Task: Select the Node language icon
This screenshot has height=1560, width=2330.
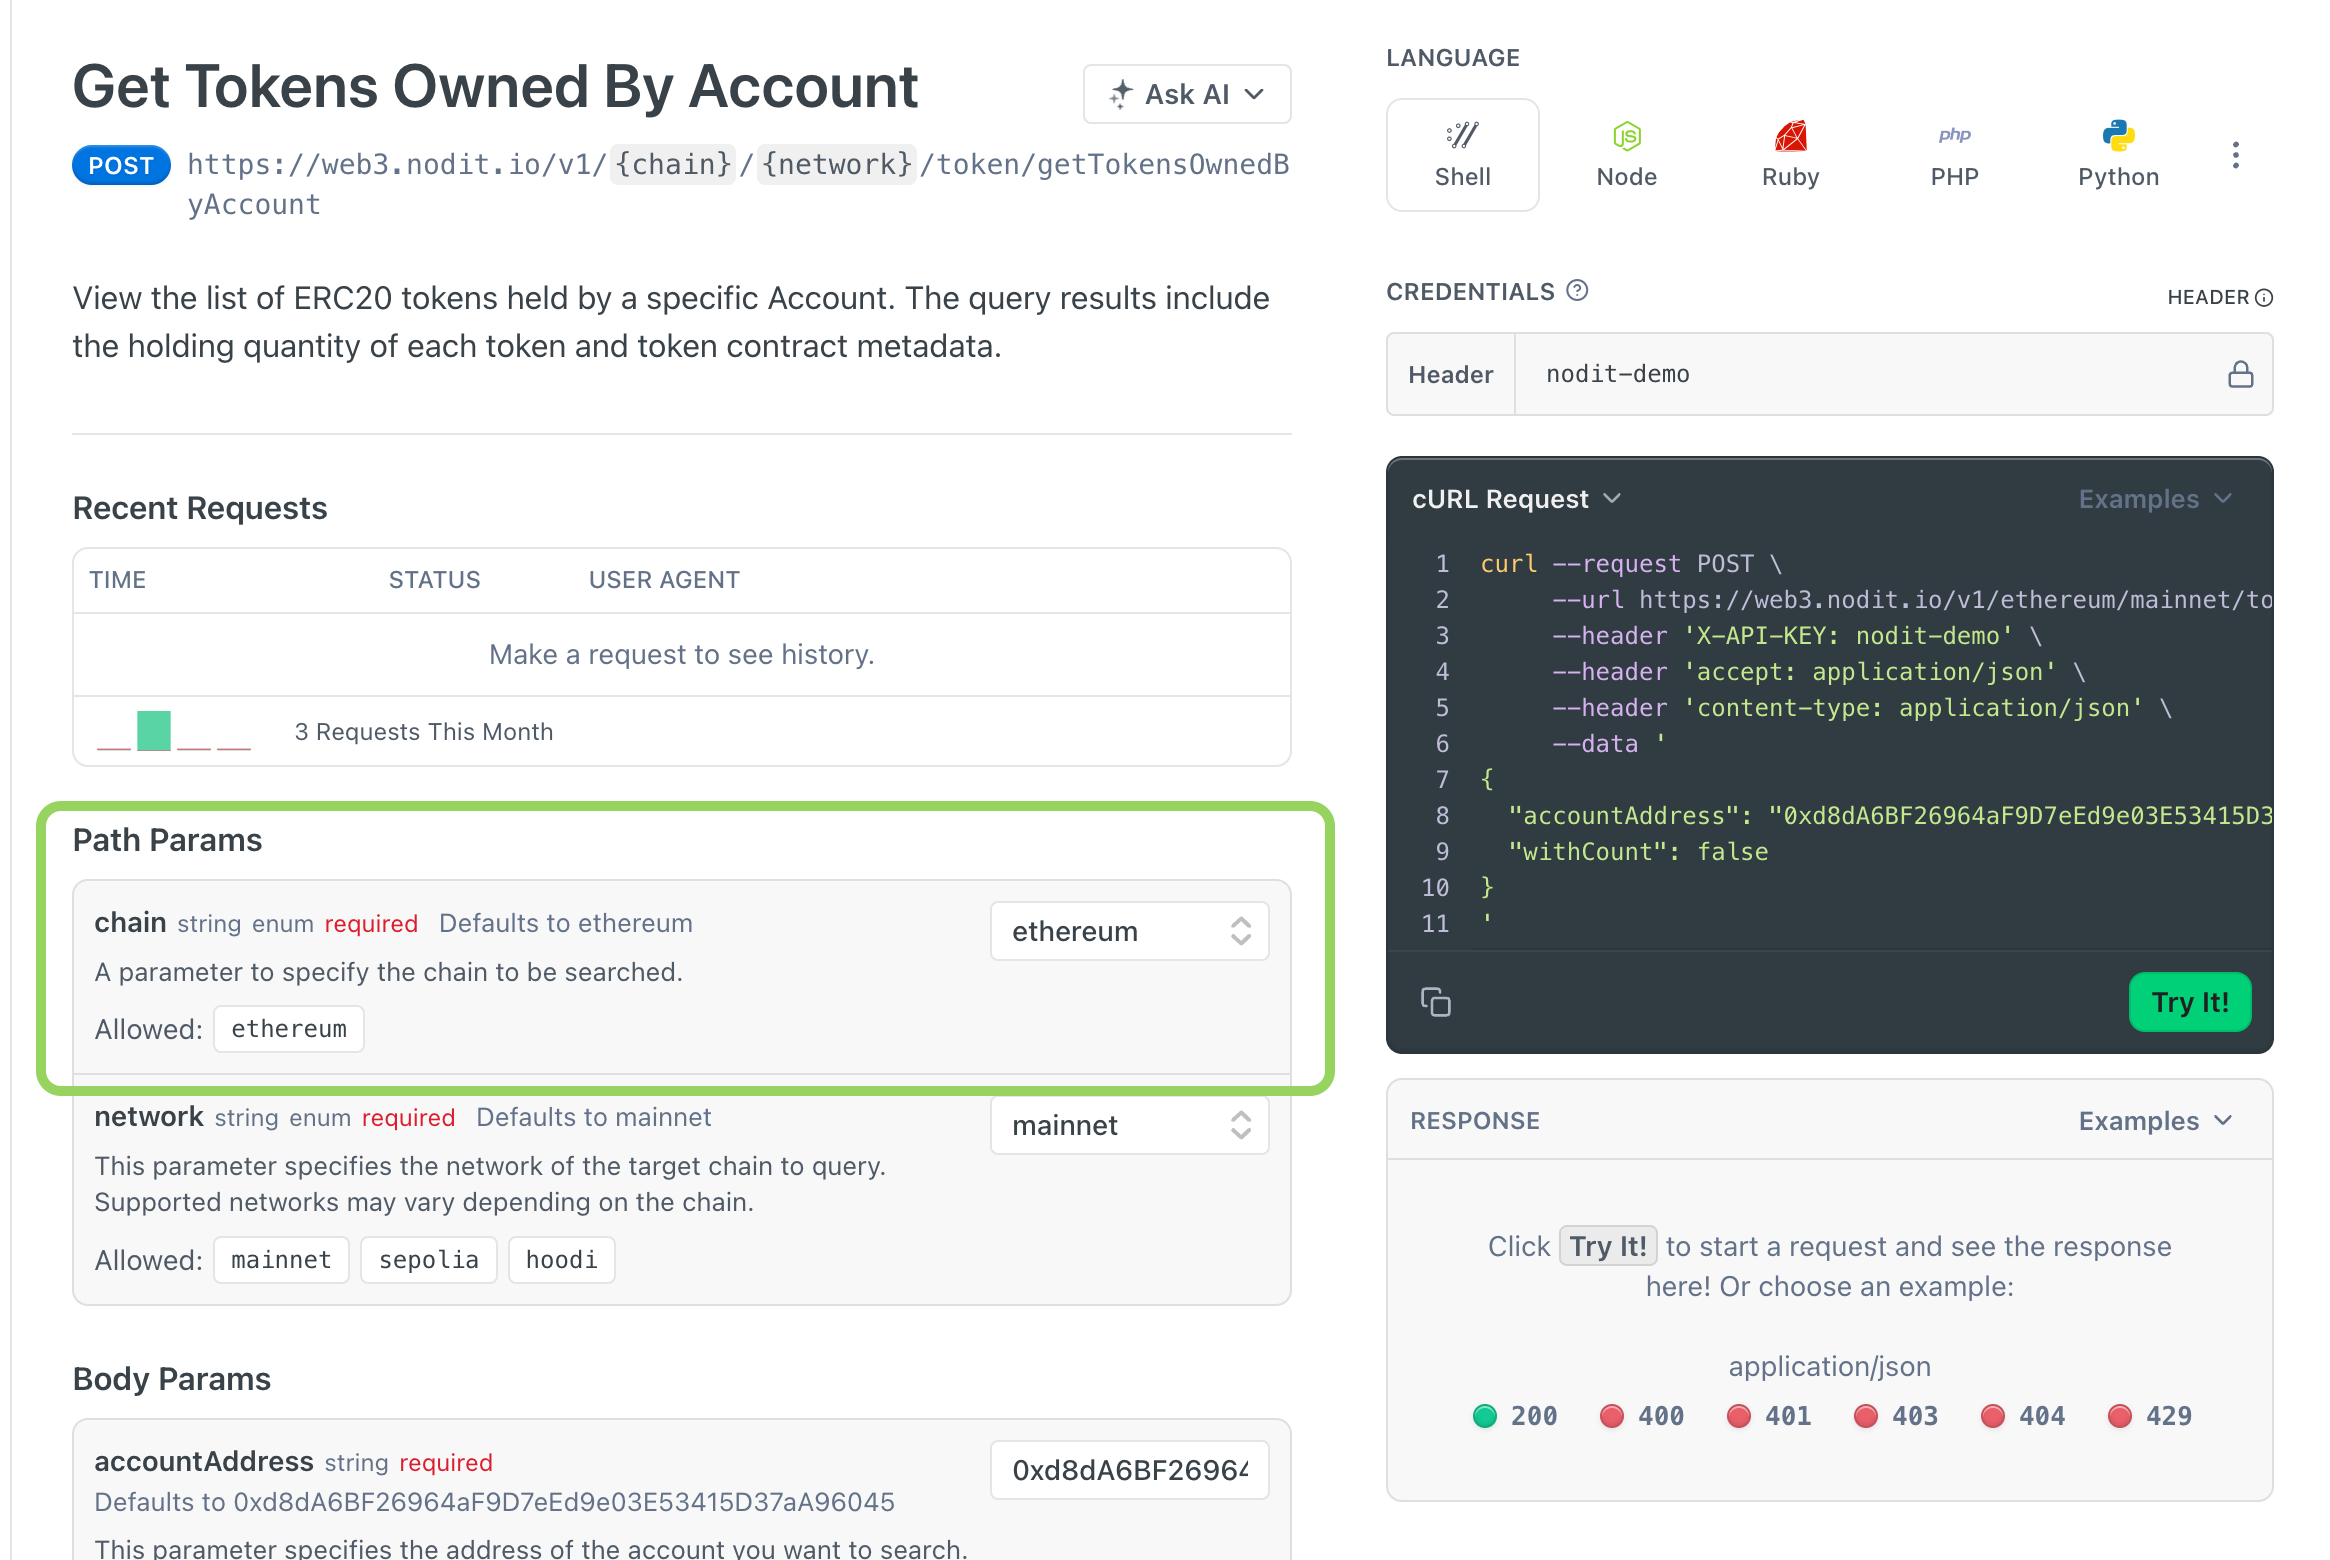Action: (x=1625, y=155)
